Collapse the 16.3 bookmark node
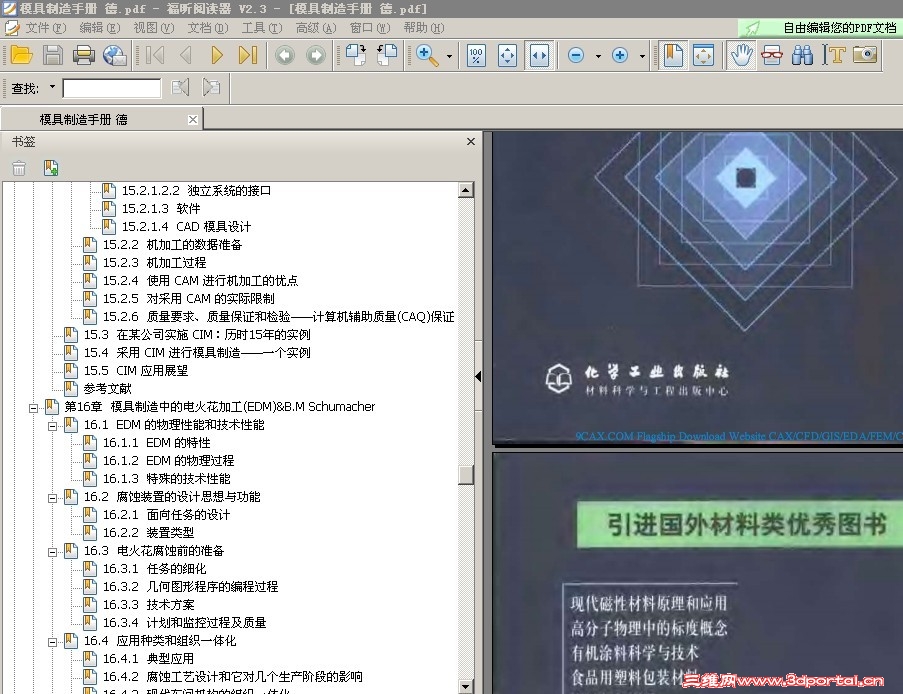This screenshot has height=694, width=903. (x=52, y=552)
